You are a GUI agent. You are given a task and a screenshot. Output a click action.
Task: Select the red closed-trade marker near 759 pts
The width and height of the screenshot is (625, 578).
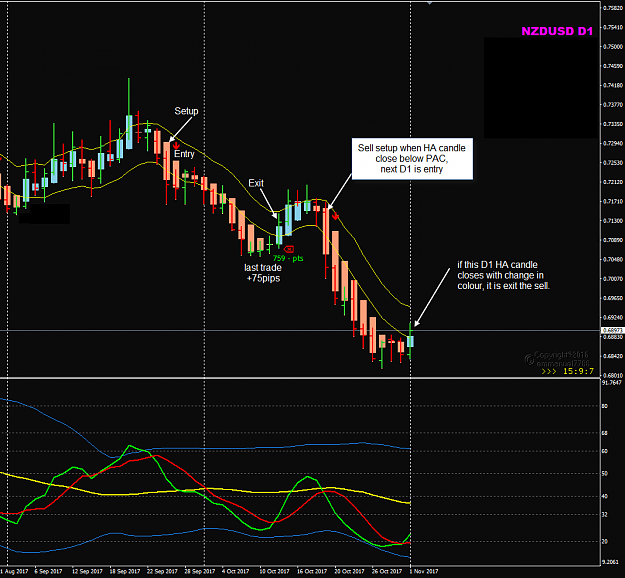point(289,250)
